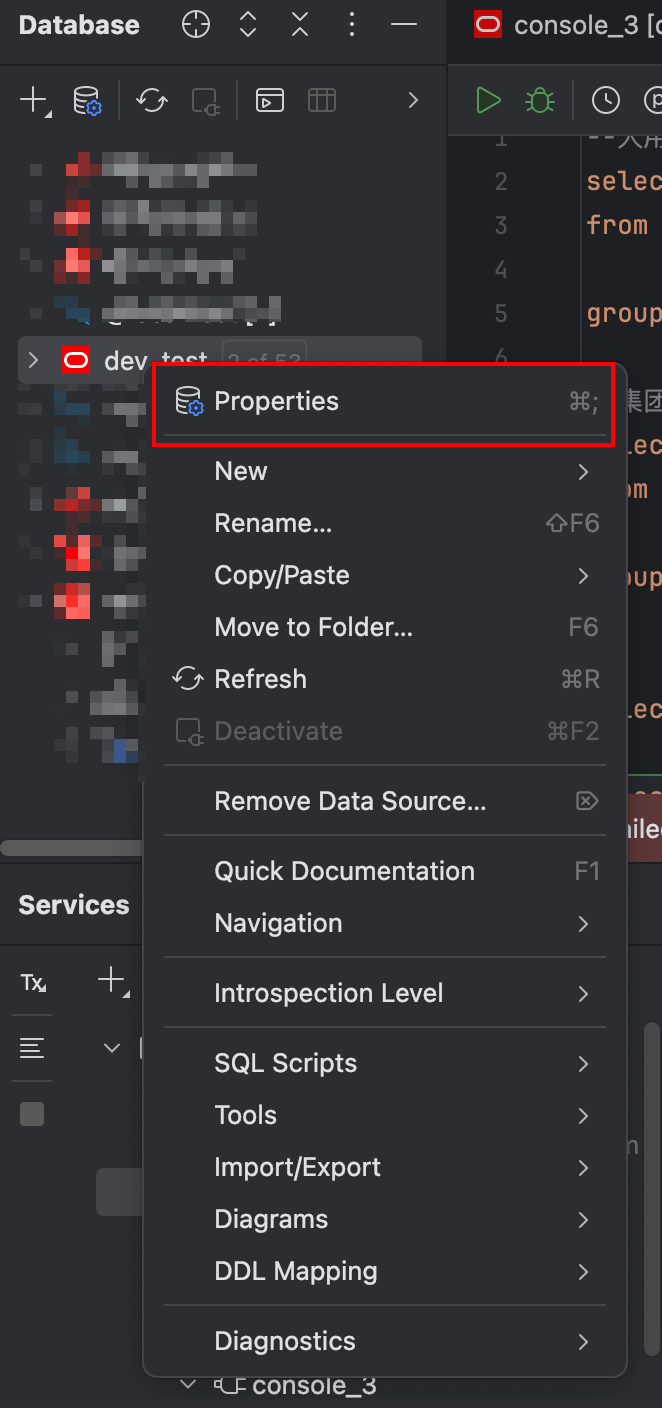Click the Select Opened File target icon
The height and width of the screenshot is (1408, 662).
click(x=196, y=25)
